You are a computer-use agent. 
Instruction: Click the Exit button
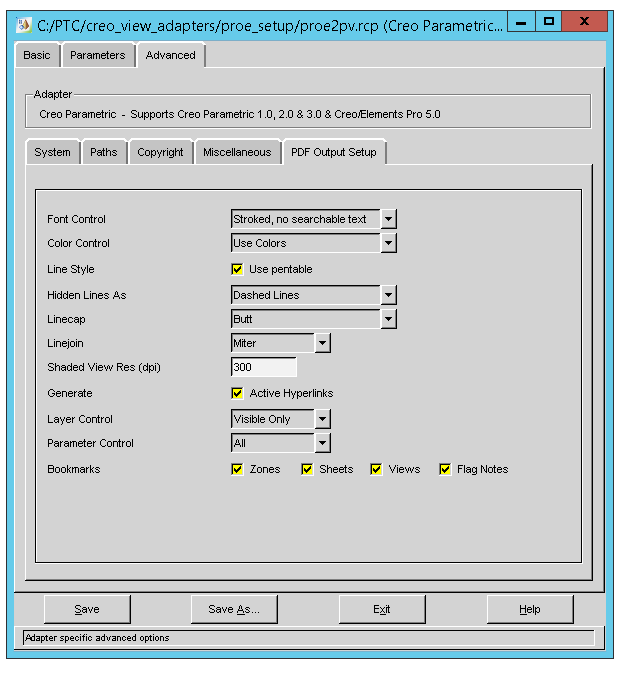[x=382, y=609]
